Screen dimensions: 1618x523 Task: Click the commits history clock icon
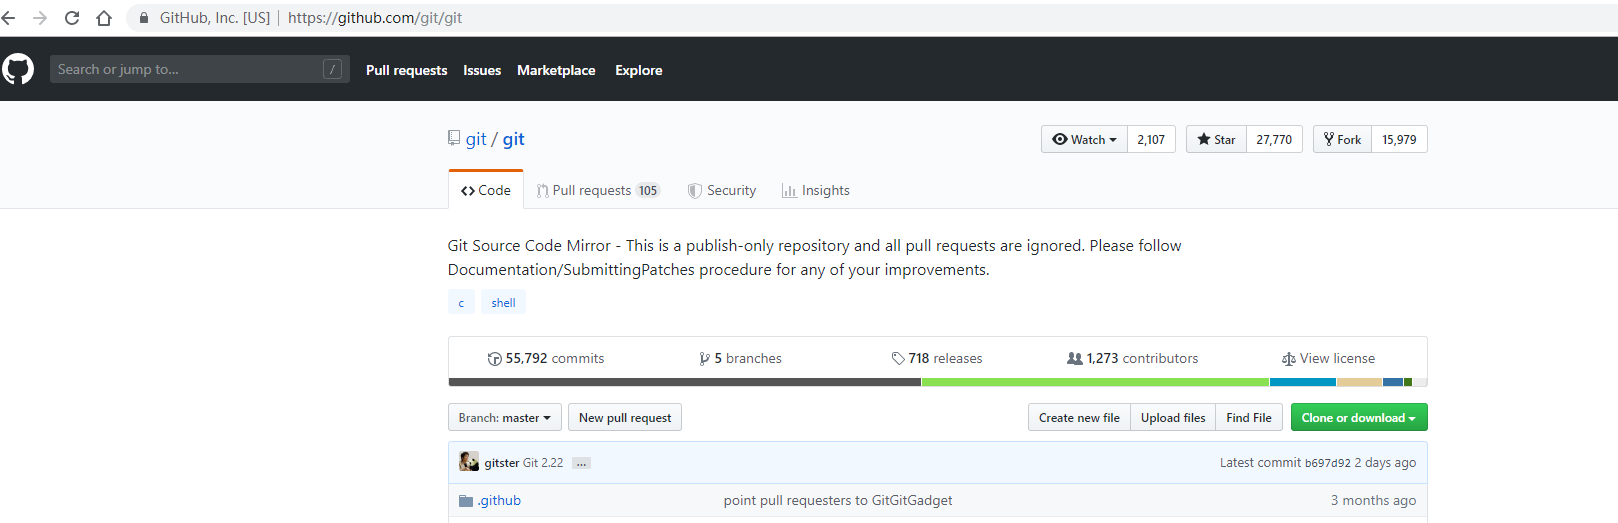(494, 359)
